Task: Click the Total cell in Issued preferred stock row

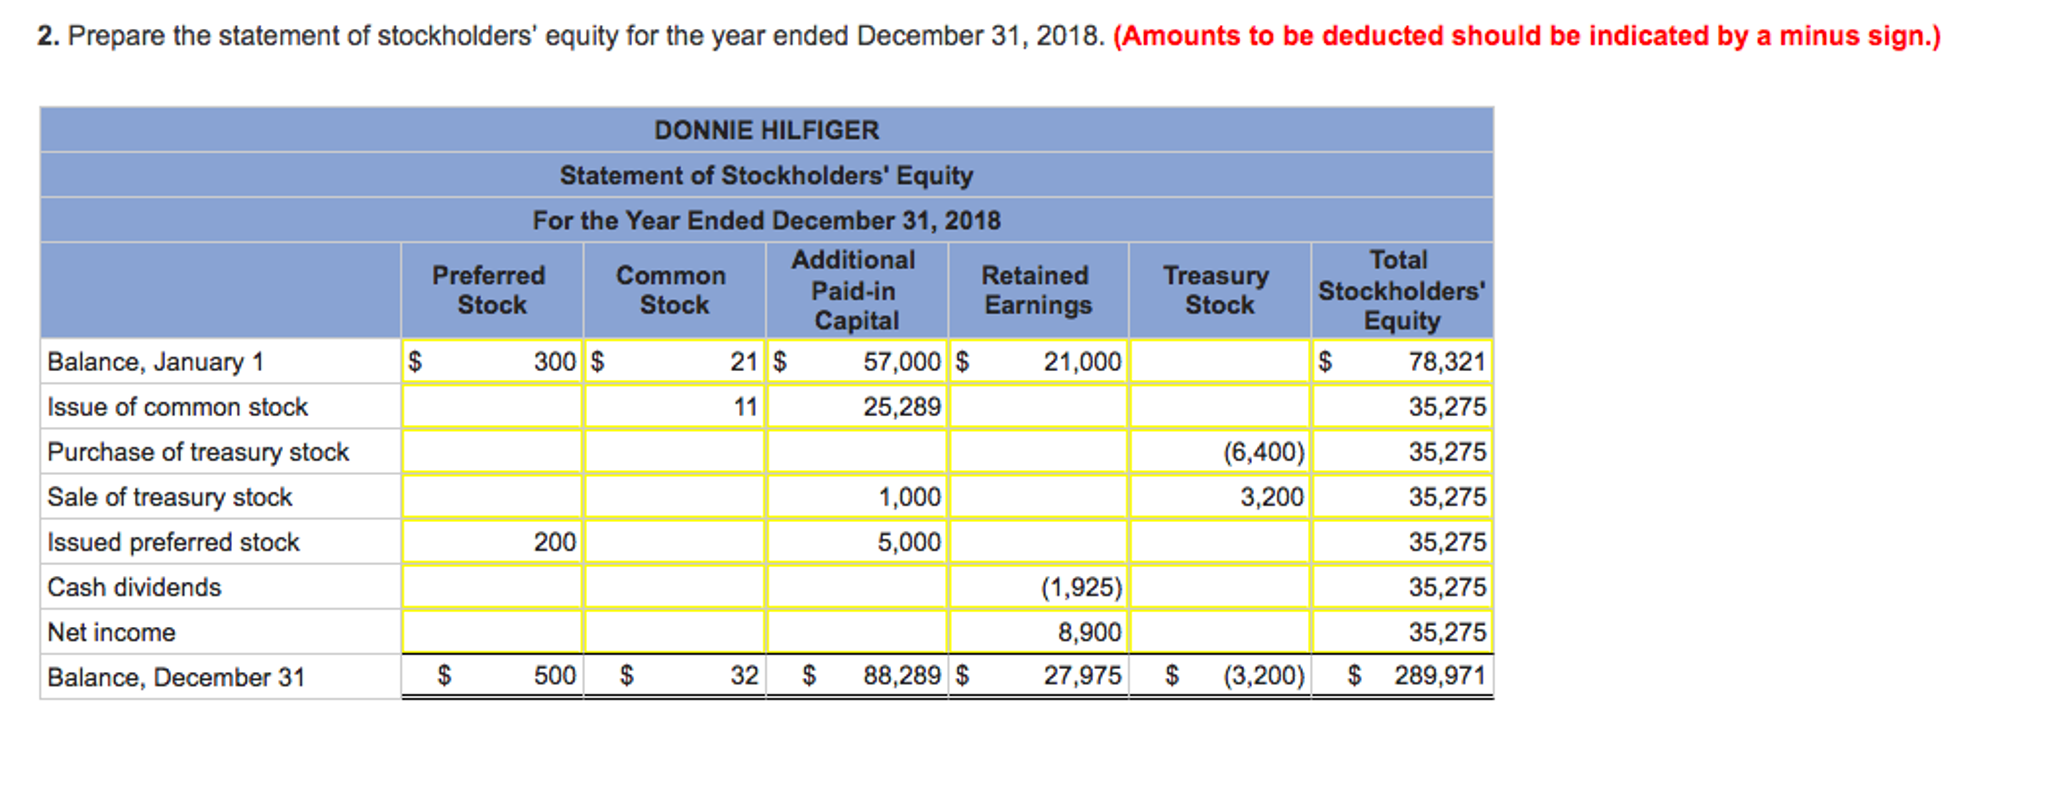Action: point(1402,542)
